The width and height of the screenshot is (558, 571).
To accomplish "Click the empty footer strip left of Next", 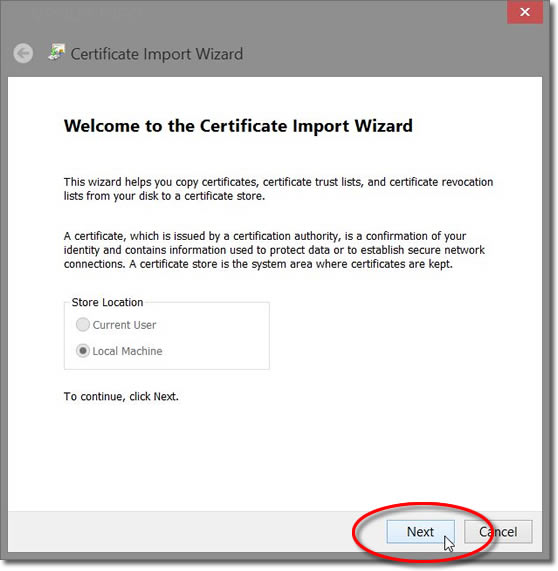I will (x=182, y=532).
